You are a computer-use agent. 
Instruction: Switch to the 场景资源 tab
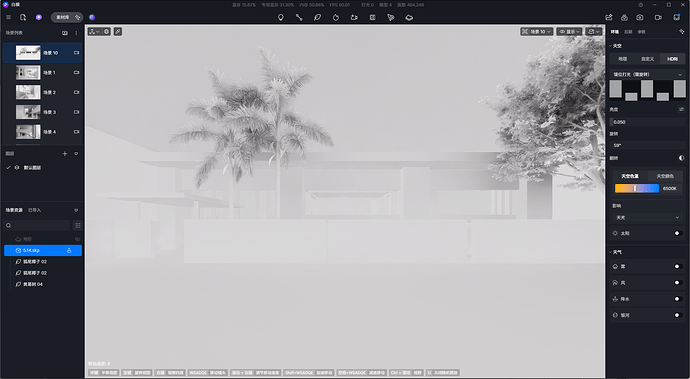click(x=14, y=210)
